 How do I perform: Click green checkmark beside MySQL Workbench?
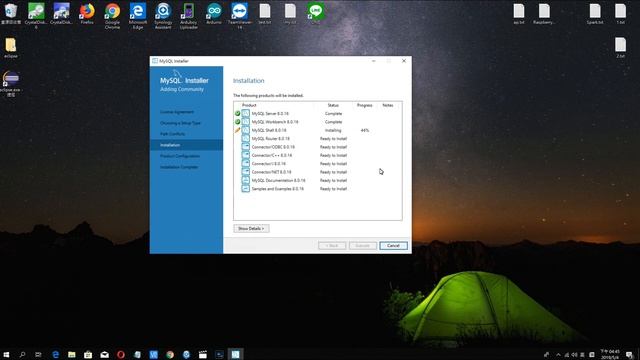point(238,122)
